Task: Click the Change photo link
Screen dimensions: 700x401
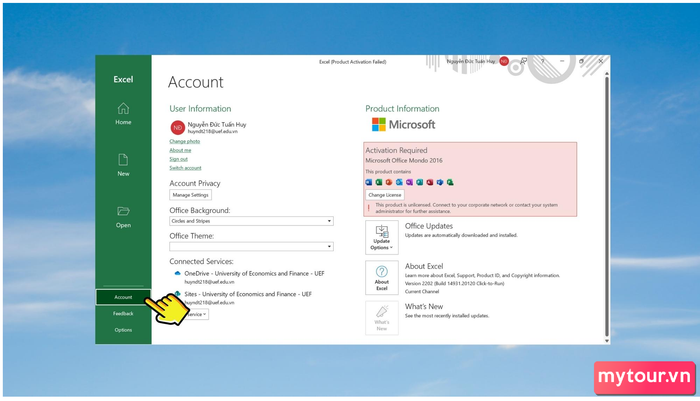Action: [185, 141]
